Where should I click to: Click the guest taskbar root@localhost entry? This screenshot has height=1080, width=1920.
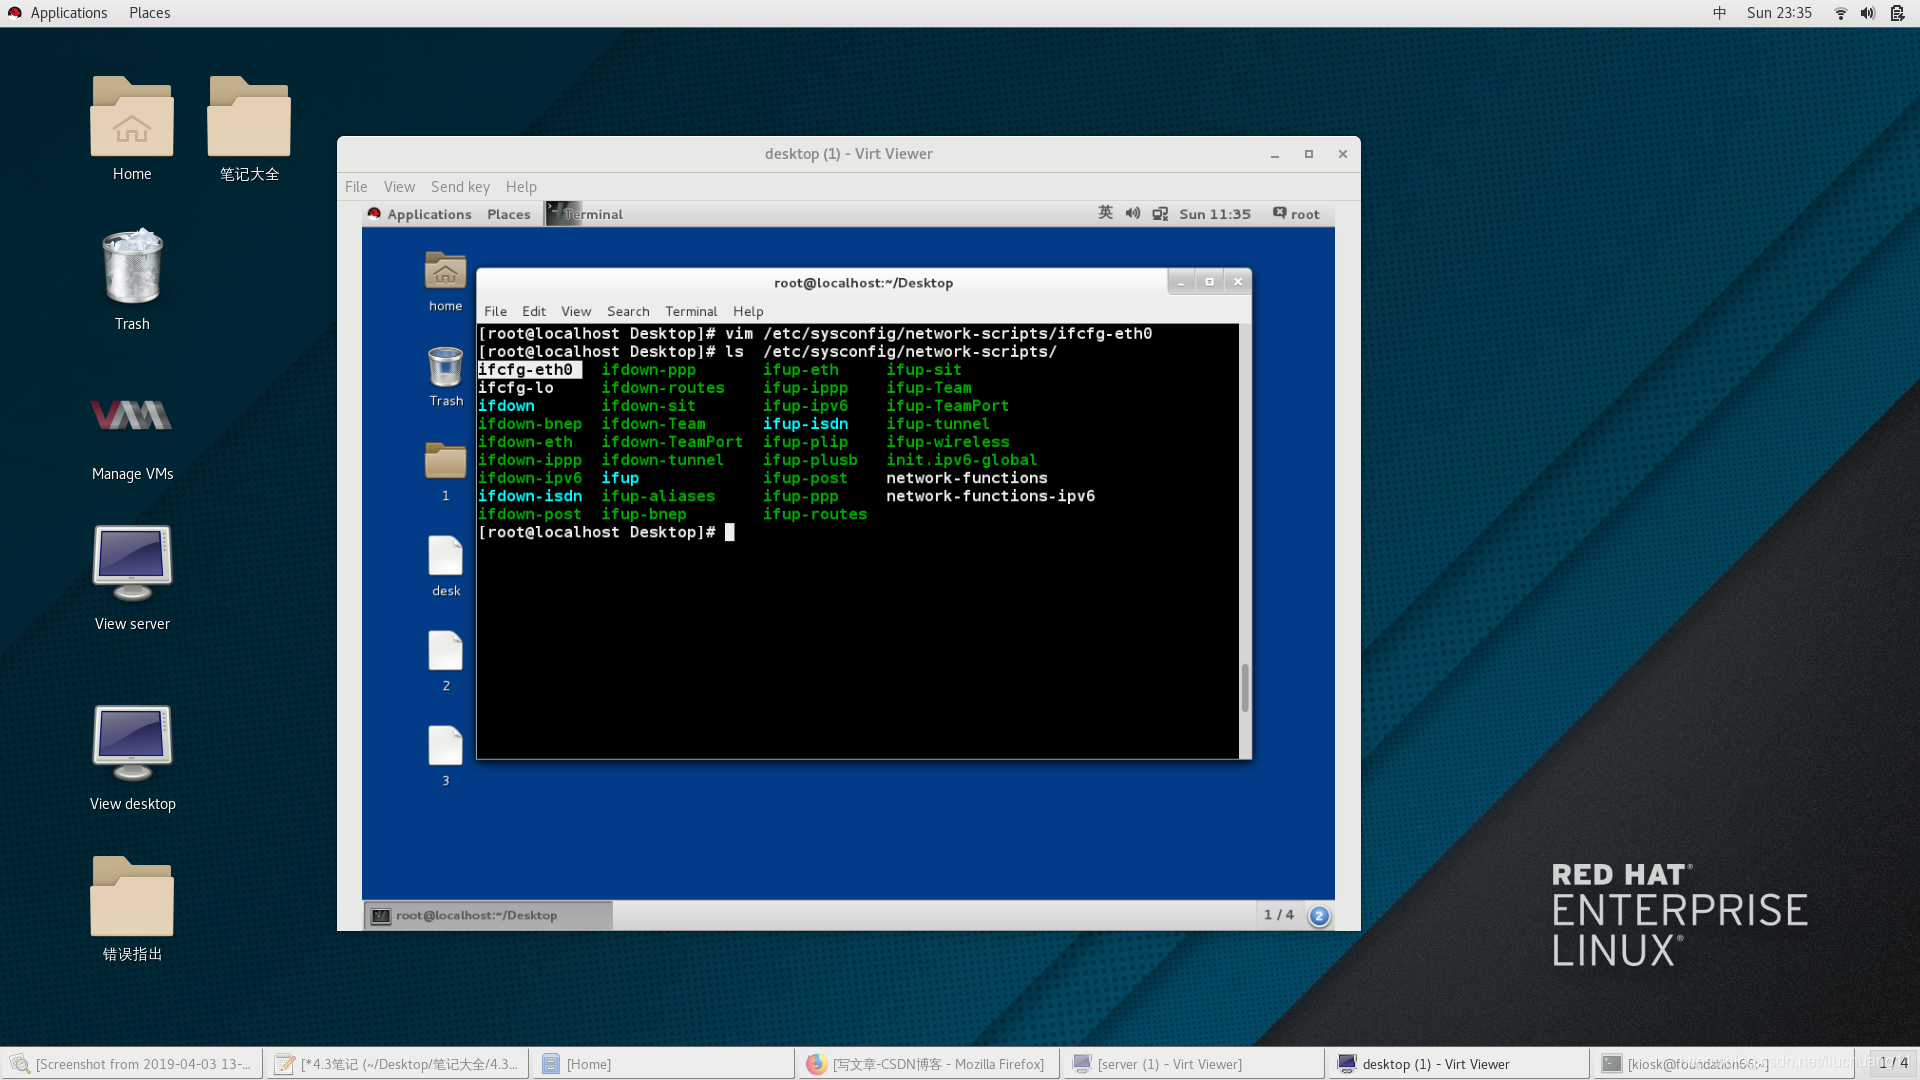point(489,915)
